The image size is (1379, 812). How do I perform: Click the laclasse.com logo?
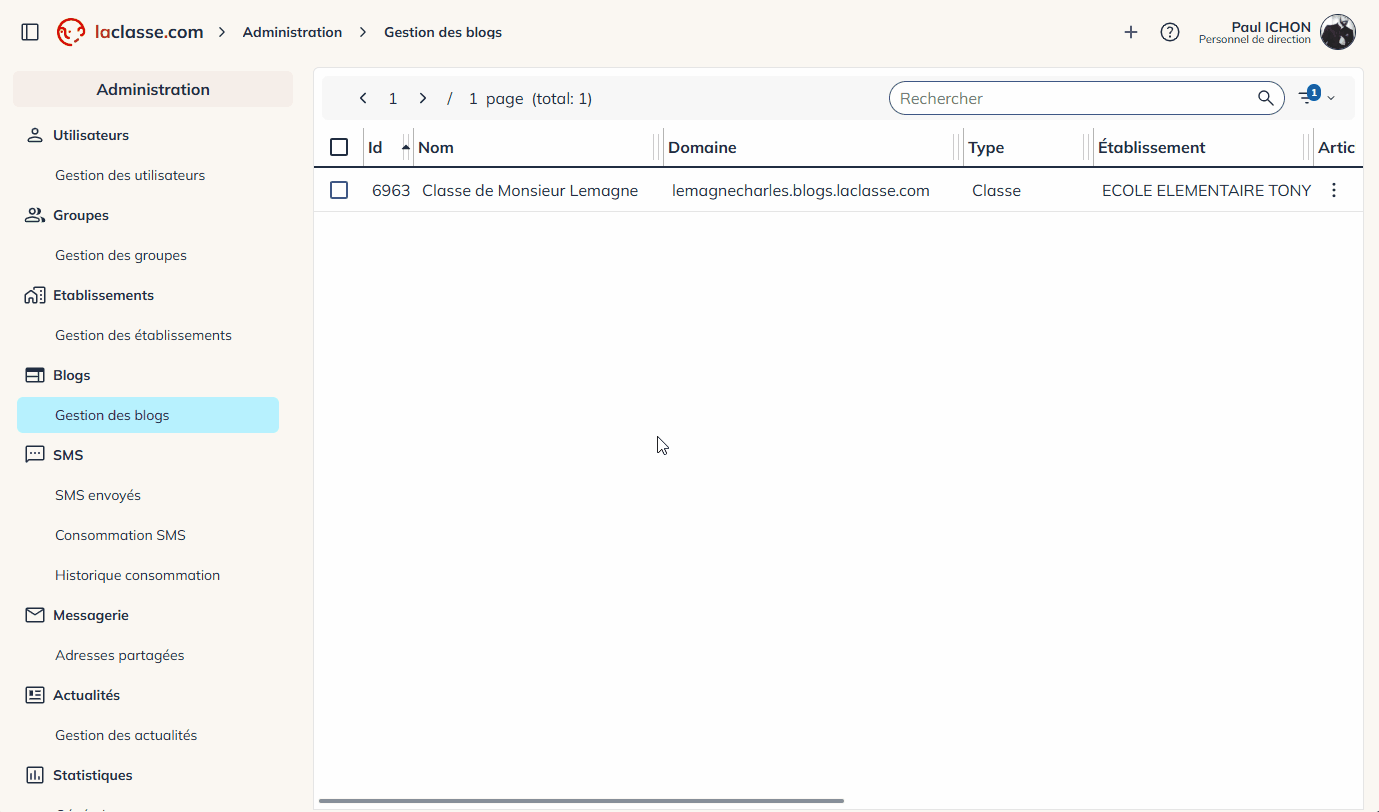pyautogui.click(x=130, y=32)
